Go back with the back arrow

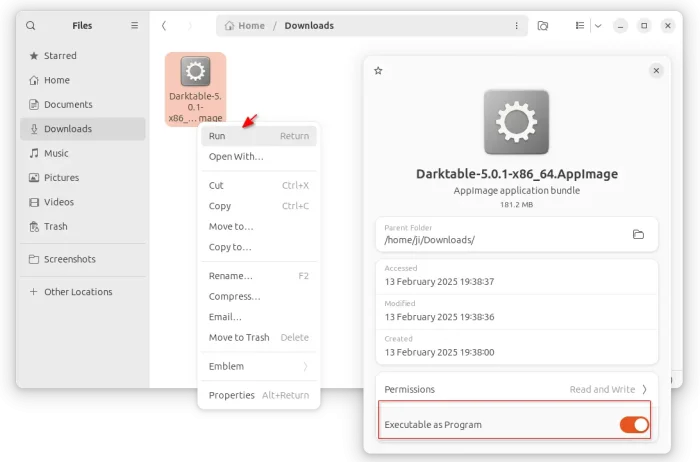[164, 26]
